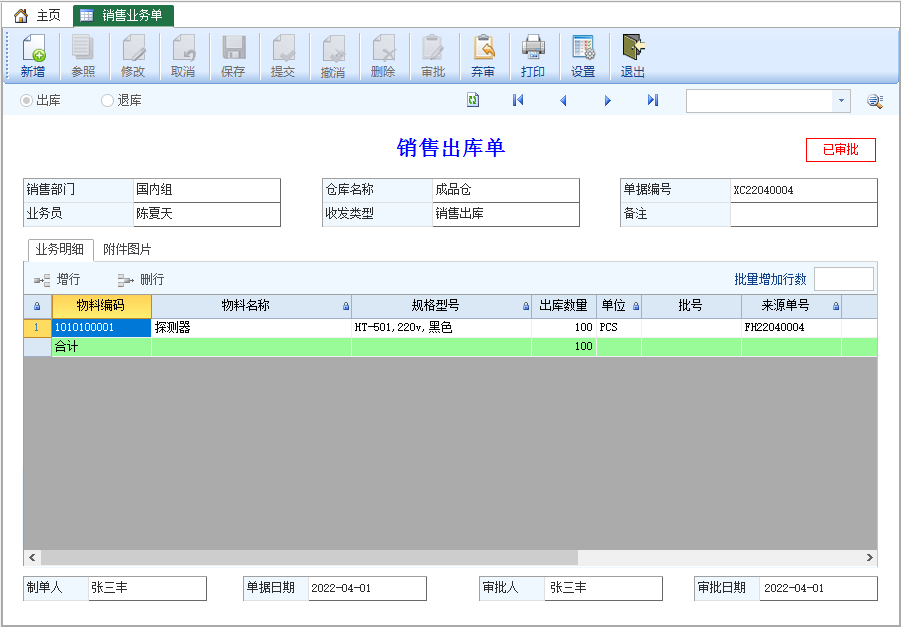Click the 销售部门 field showing 国内组
Screen dimensions: 901x627
pos(206,190)
